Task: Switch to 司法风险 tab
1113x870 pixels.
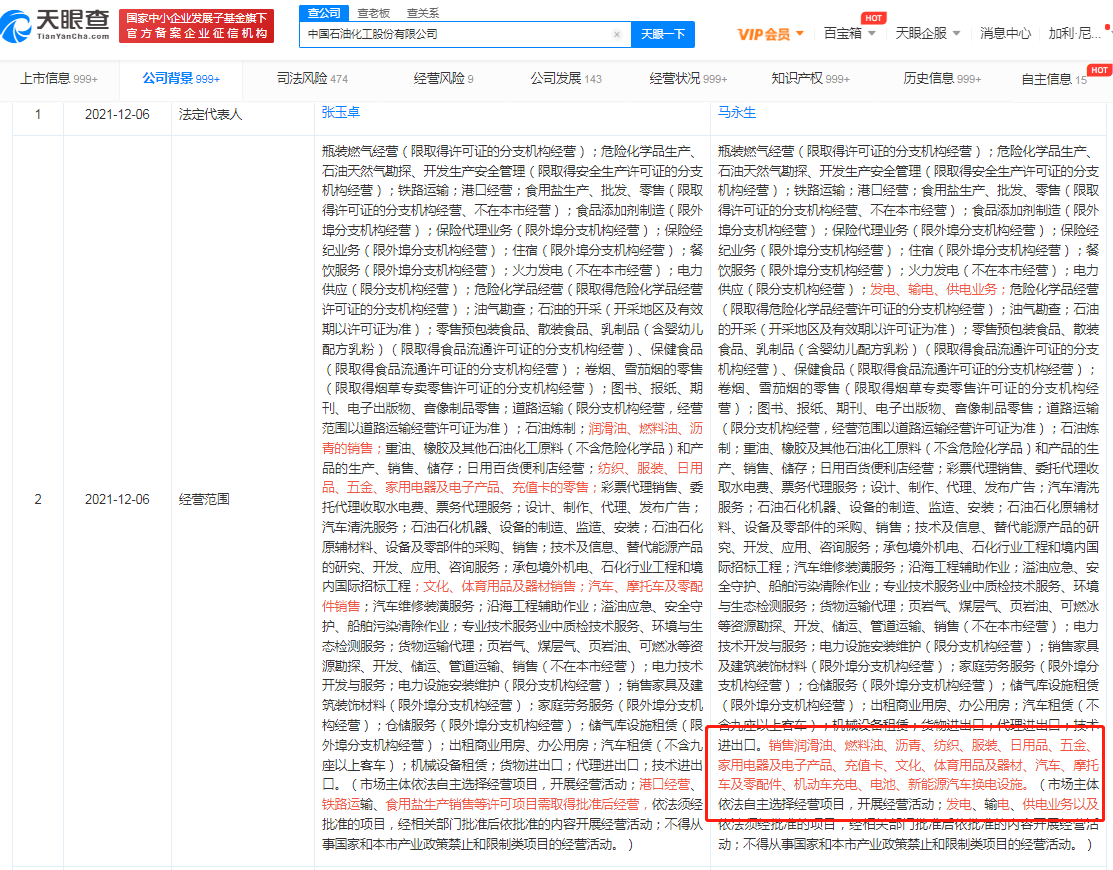Action: [312, 79]
